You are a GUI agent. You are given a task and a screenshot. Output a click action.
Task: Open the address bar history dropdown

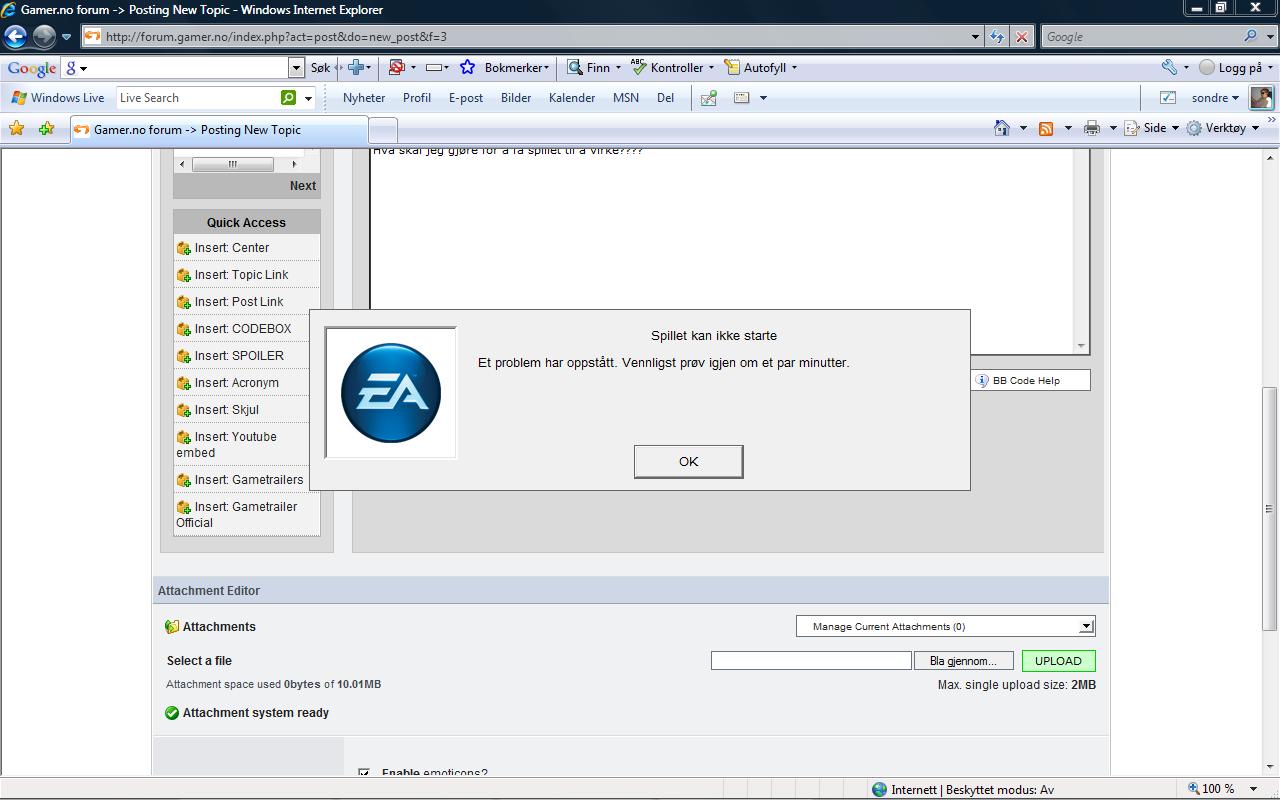[976, 37]
